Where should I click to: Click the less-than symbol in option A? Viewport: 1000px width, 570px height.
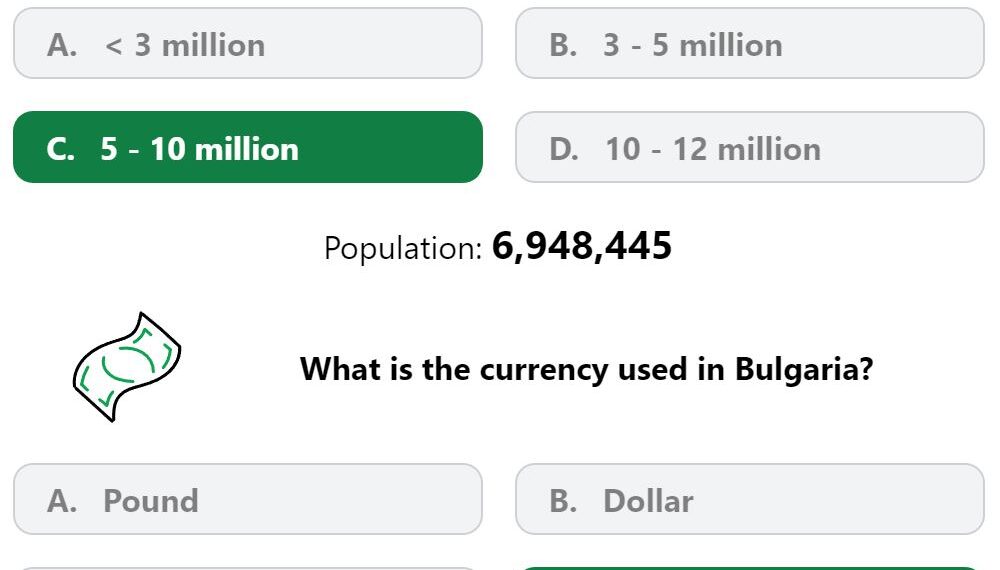[114, 46]
